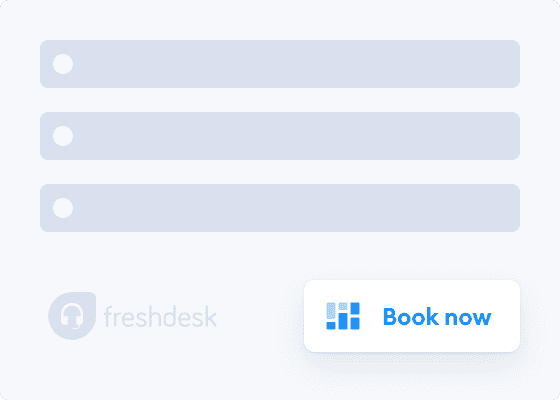This screenshot has width=560, height=400.
Task: Select the white circle in the third row
Action: point(63,208)
